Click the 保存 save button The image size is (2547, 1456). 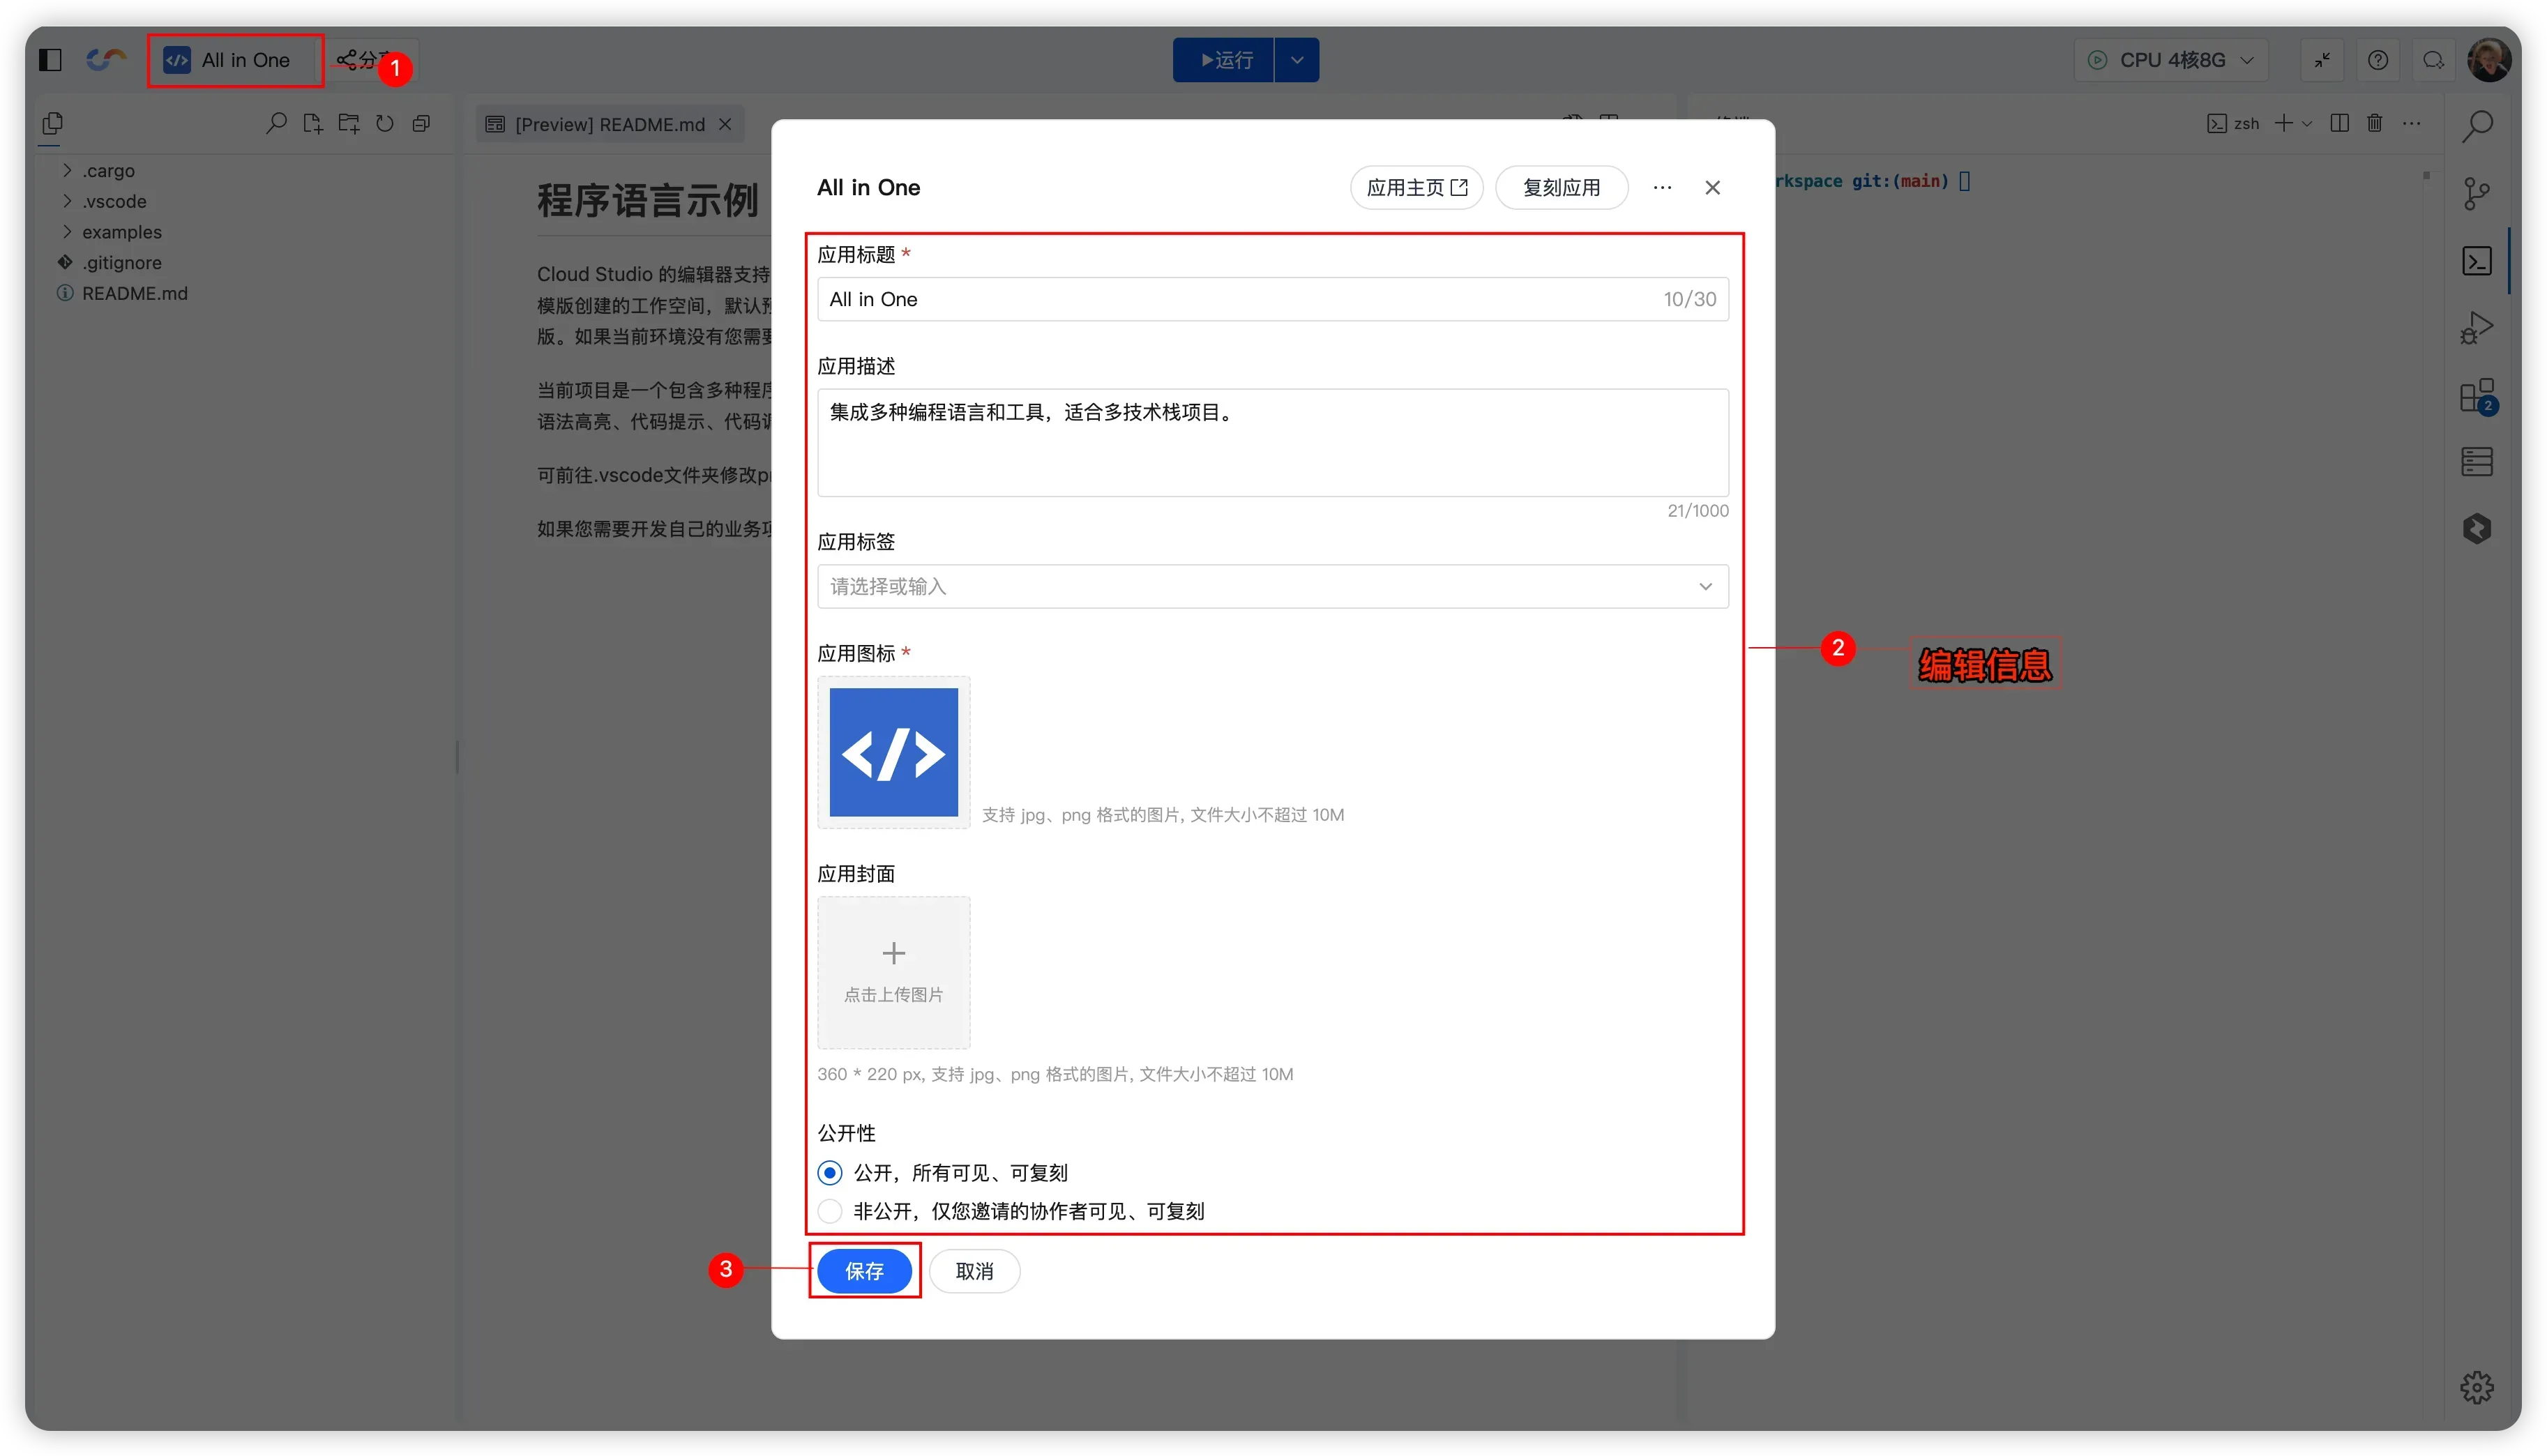pyautogui.click(x=864, y=1271)
